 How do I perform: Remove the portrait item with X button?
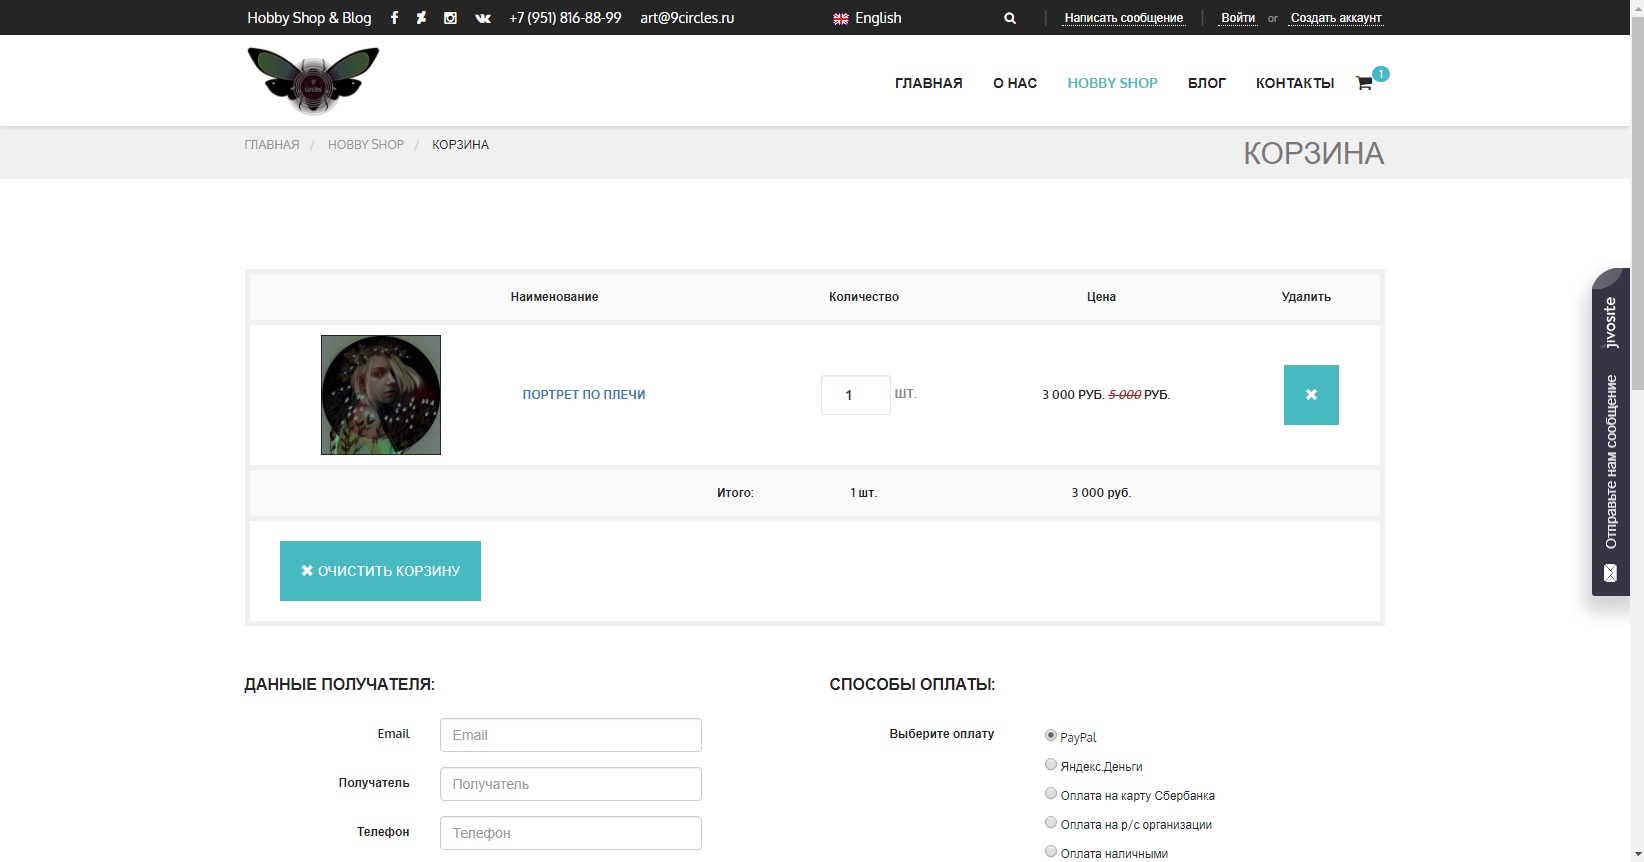pos(1311,395)
